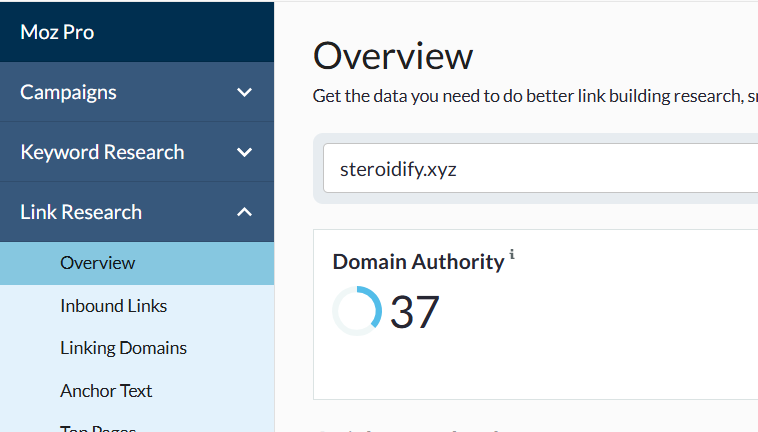Open the Keyword Research sidebar label

coord(102,152)
